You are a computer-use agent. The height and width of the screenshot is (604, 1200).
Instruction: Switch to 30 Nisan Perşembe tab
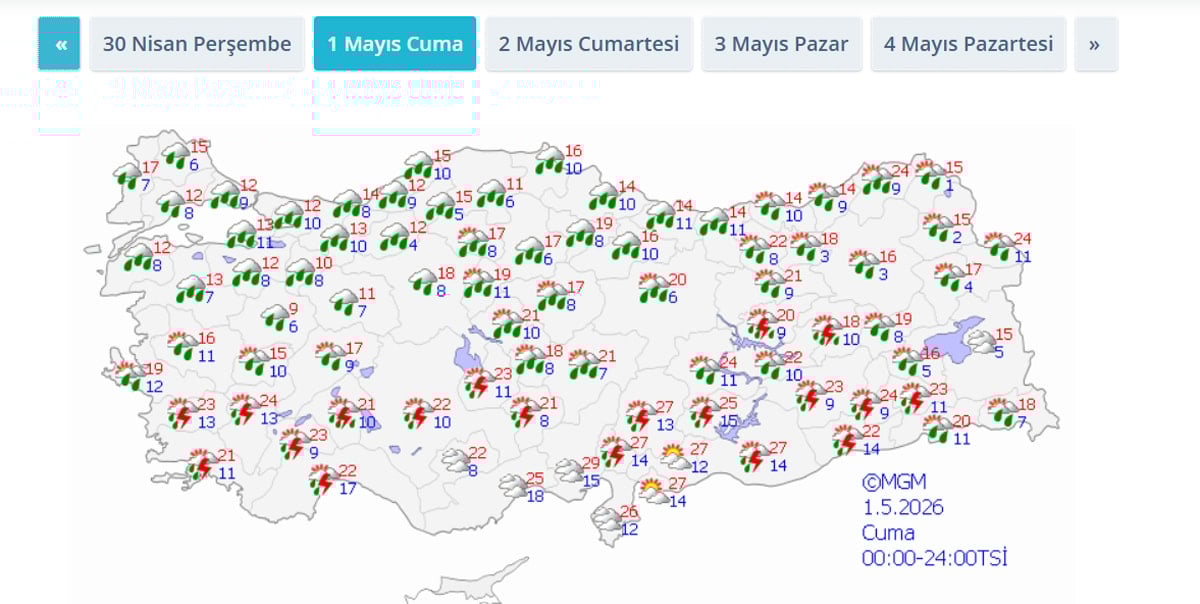point(197,44)
